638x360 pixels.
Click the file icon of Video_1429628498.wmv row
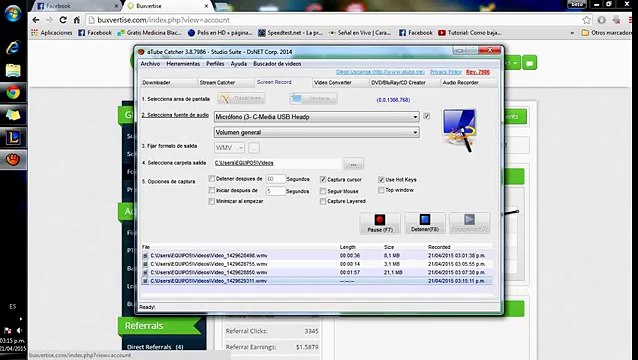[145, 255]
